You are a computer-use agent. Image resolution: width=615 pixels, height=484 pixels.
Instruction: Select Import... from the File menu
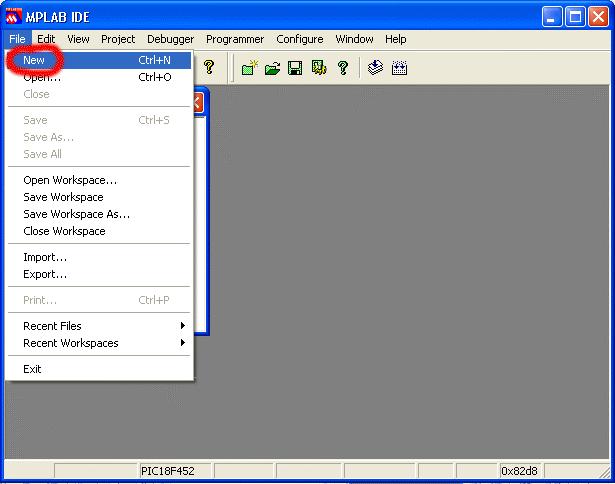tap(100, 257)
